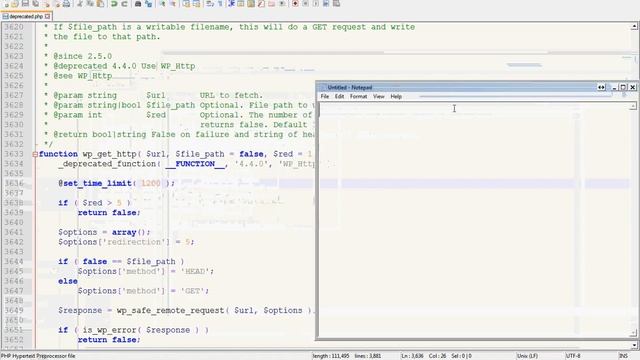The height and width of the screenshot is (360, 640).
Task: Click the Stop Recording macro icon
Action: click(305, 4)
